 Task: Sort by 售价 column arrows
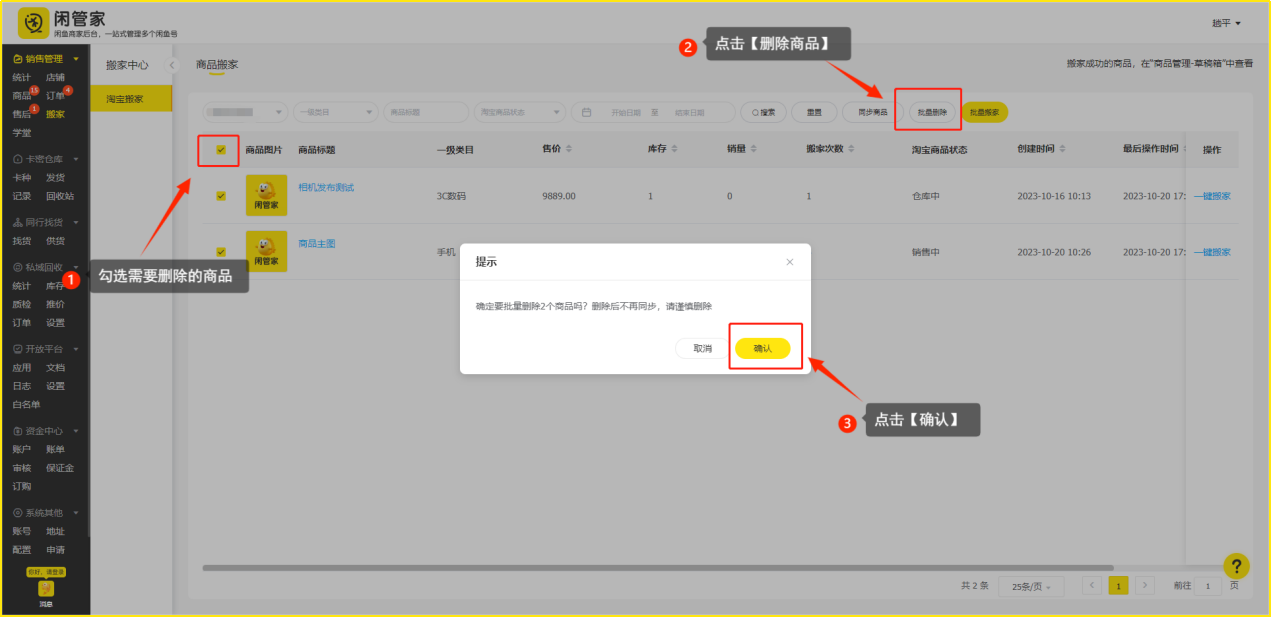pyautogui.click(x=569, y=149)
